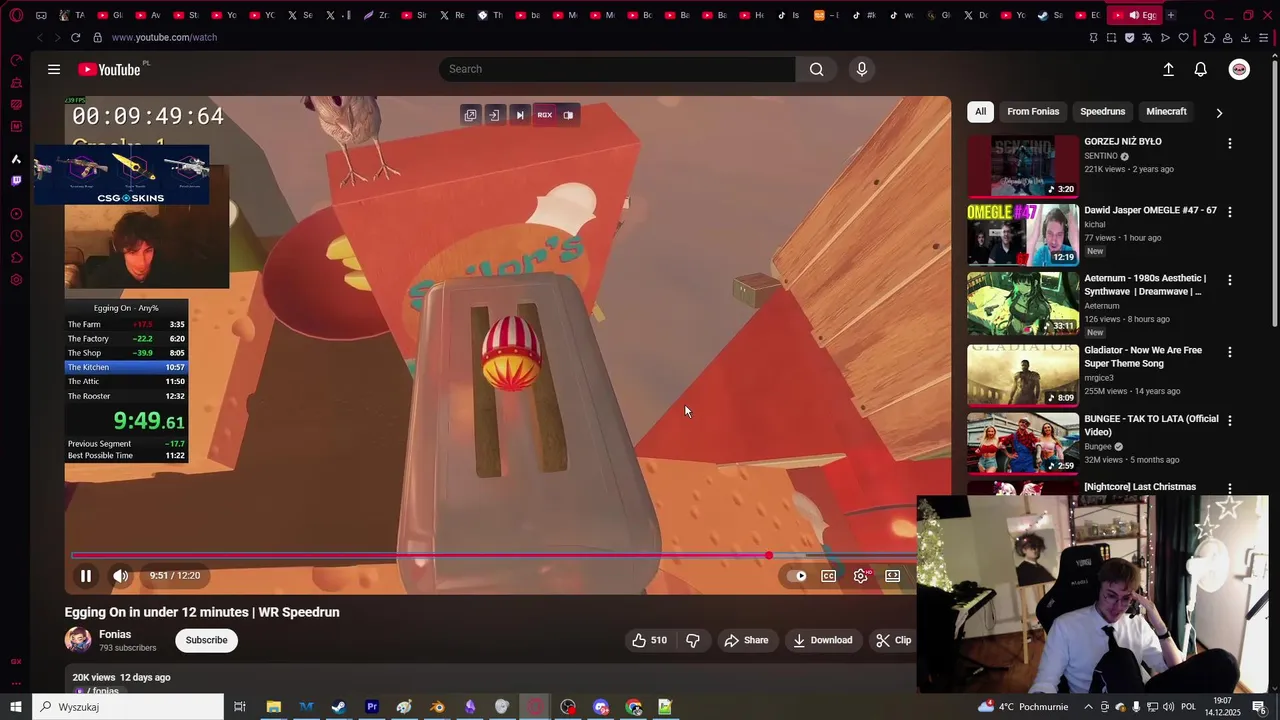Share the video
The height and width of the screenshot is (720, 1280).
point(746,640)
